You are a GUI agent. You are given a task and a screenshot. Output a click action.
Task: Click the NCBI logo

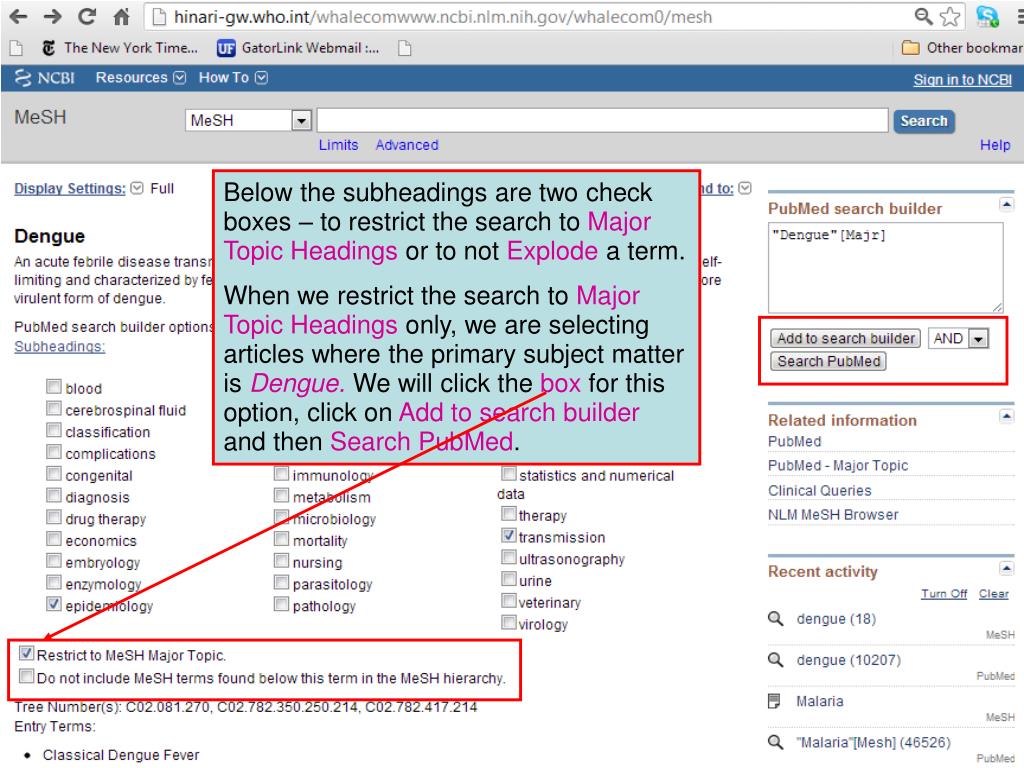click(44, 78)
